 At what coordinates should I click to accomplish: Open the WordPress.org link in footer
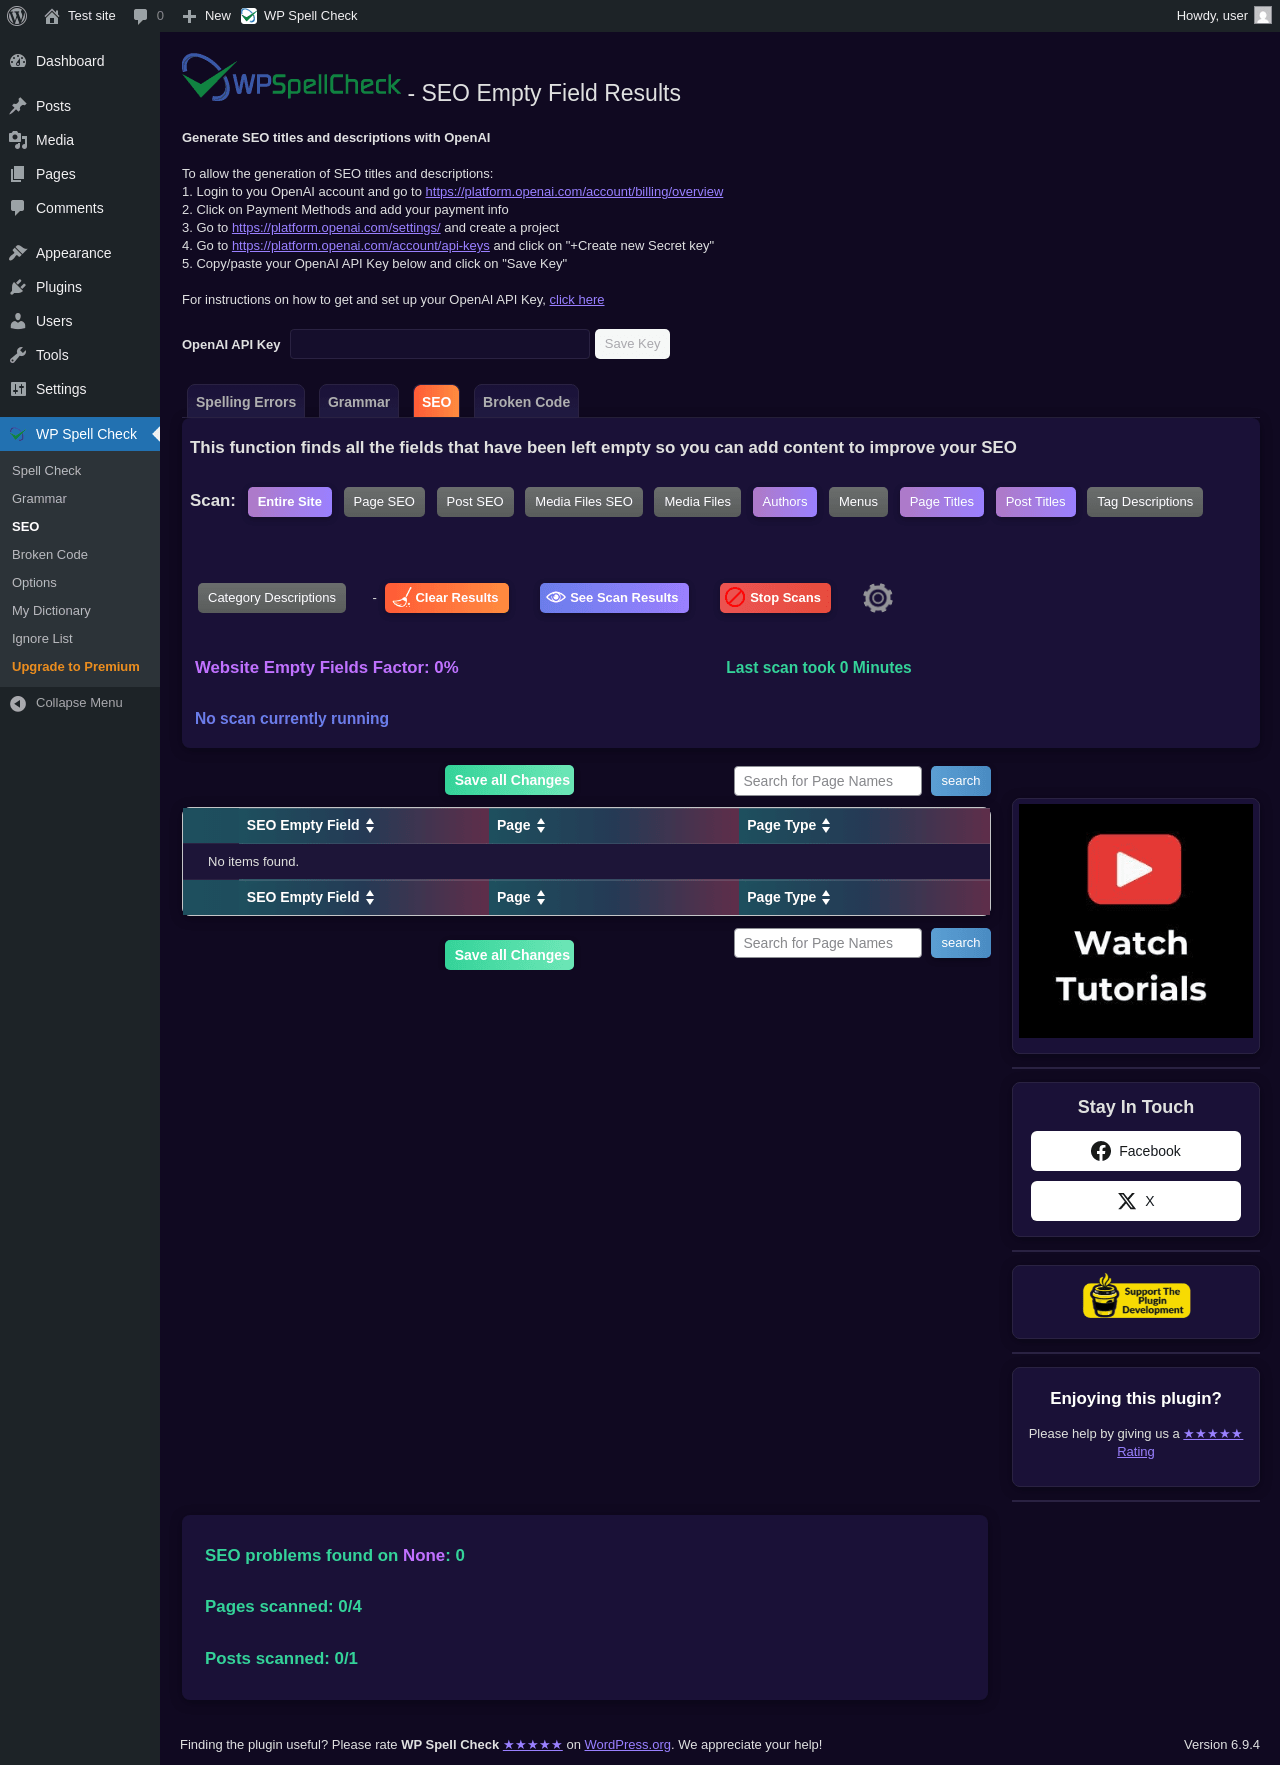click(x=628, y=1745)
